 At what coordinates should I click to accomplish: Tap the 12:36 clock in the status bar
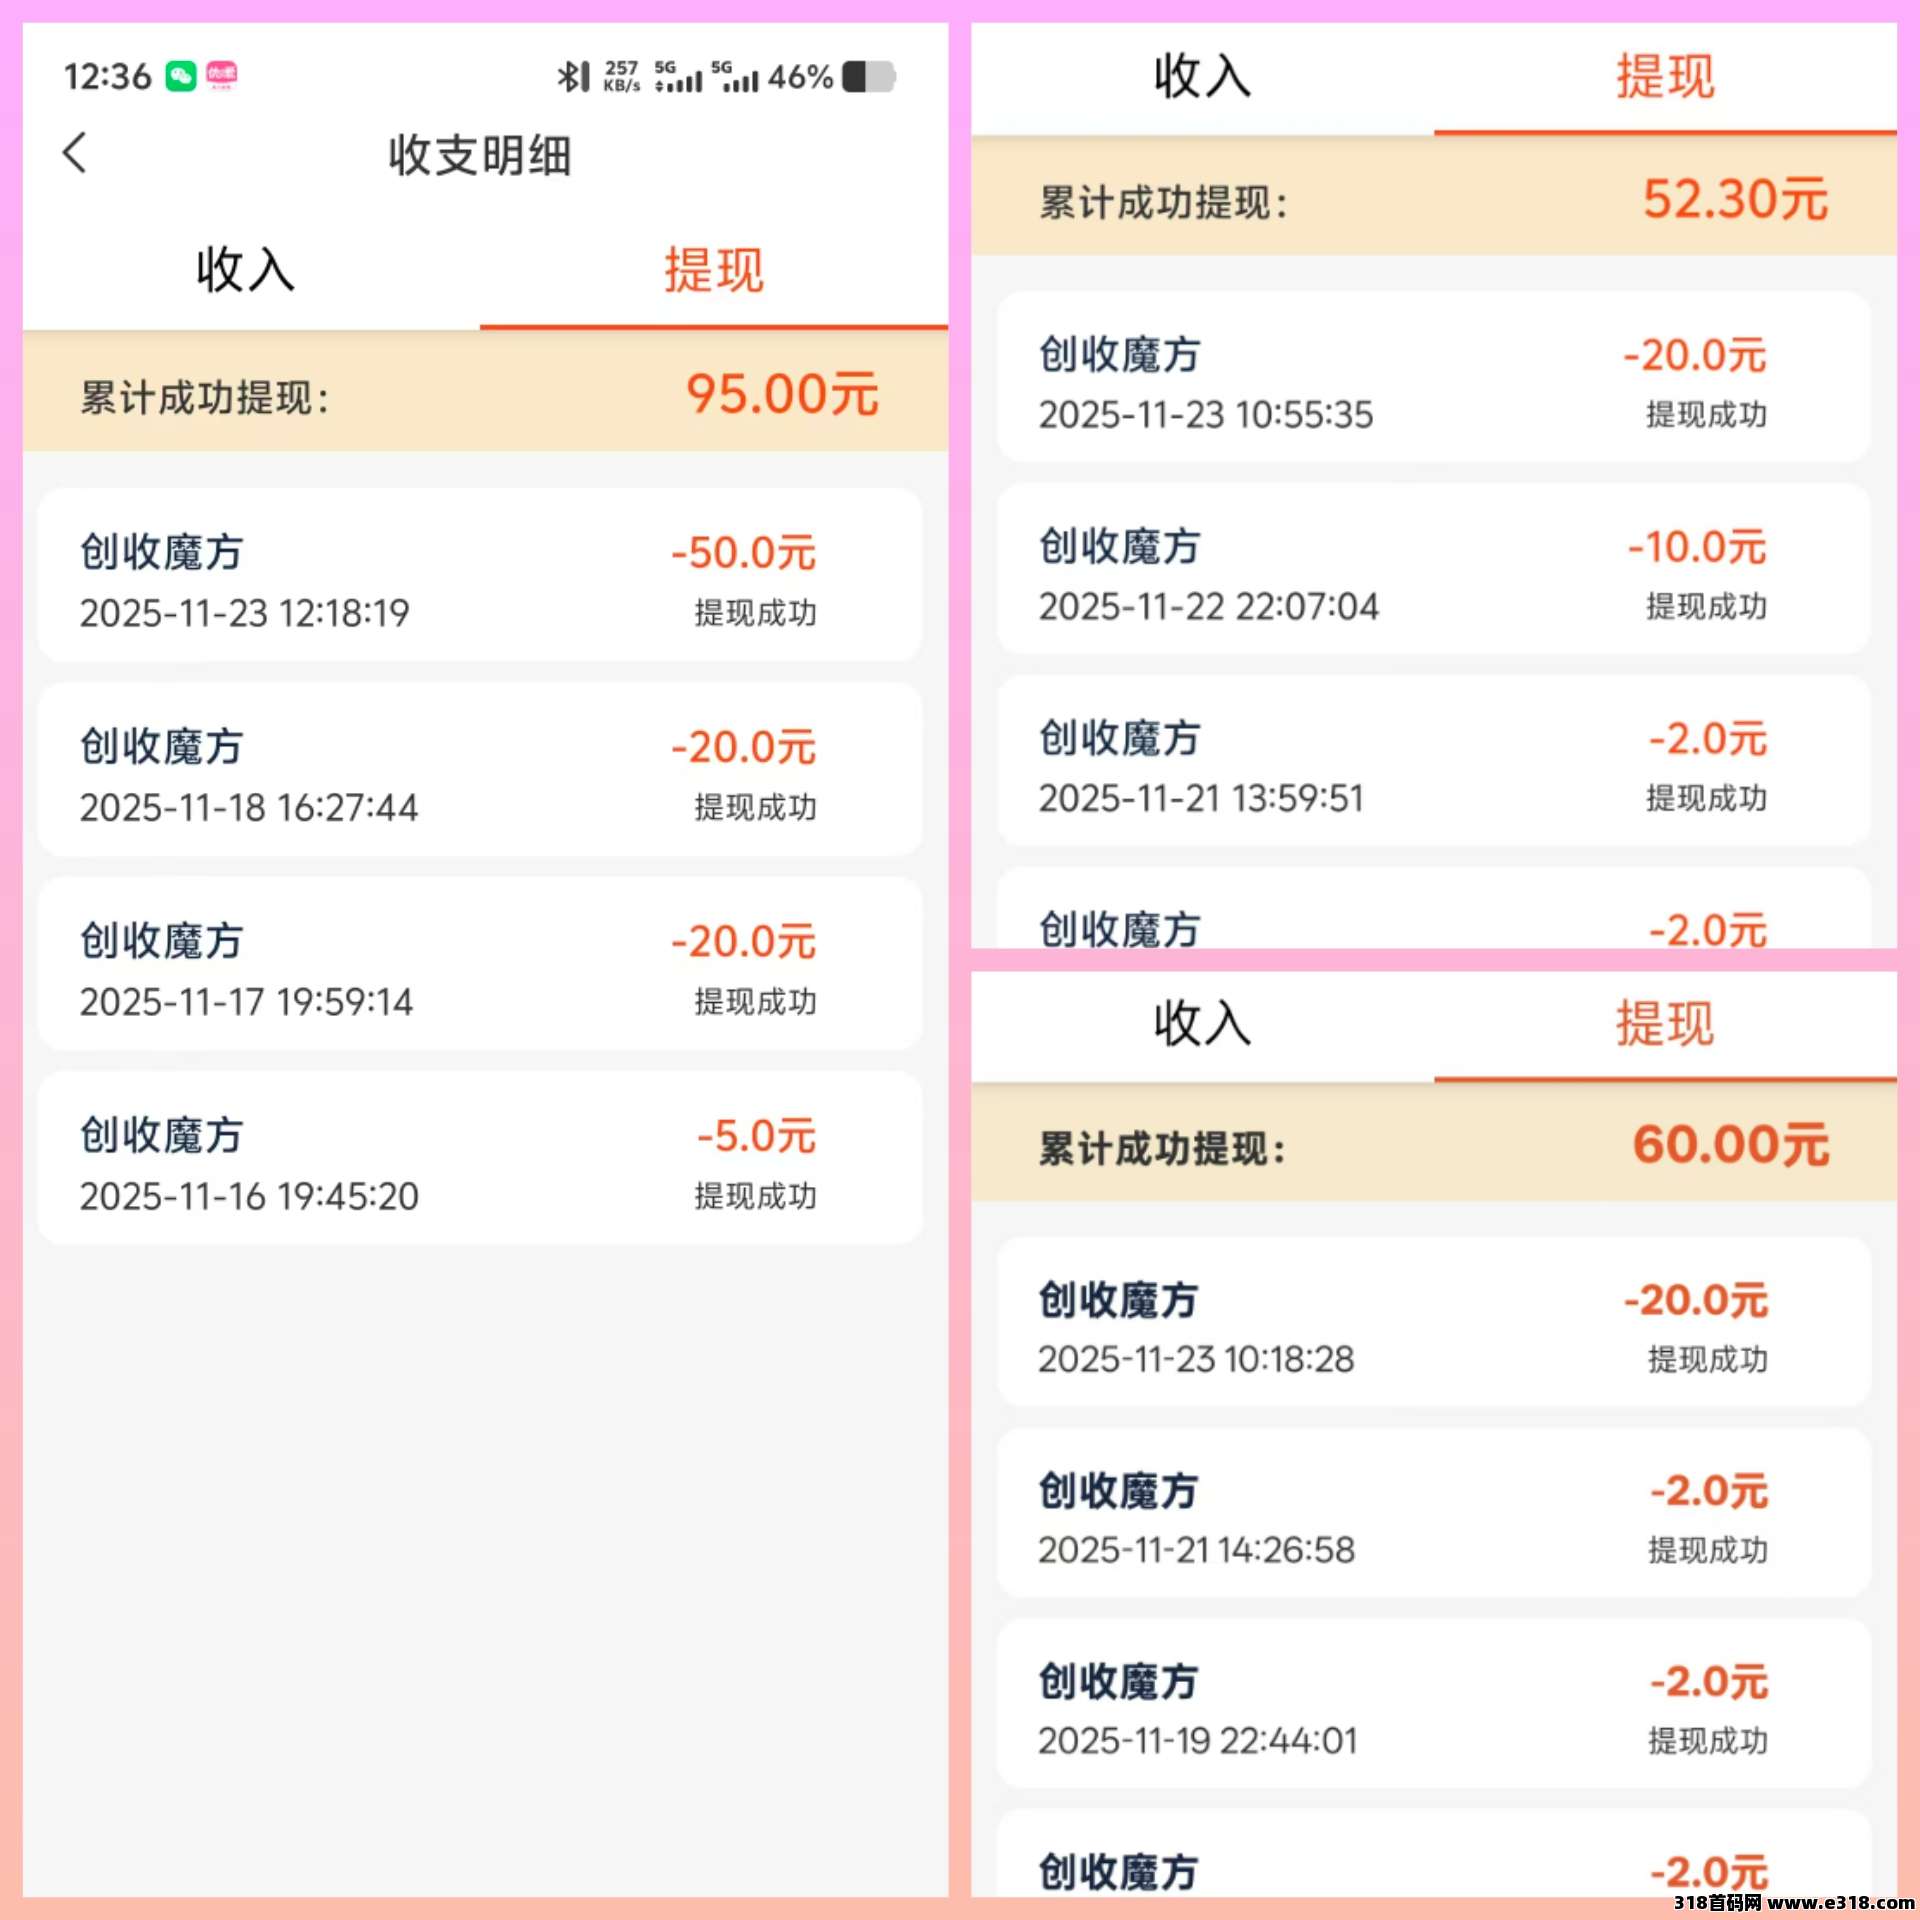tap(108, 76)
